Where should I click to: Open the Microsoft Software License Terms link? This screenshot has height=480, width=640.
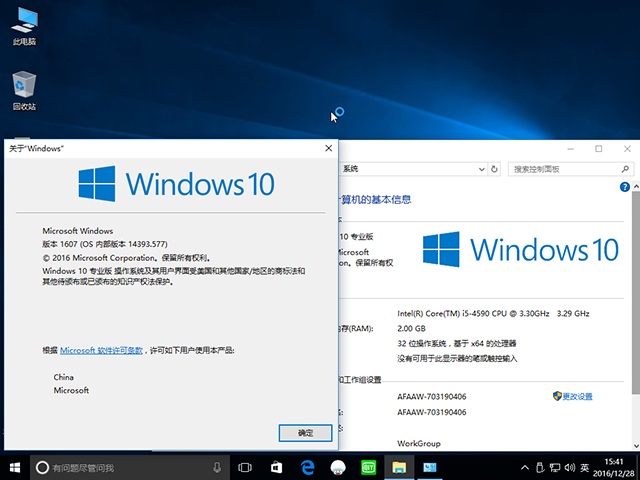coord(102,351)
